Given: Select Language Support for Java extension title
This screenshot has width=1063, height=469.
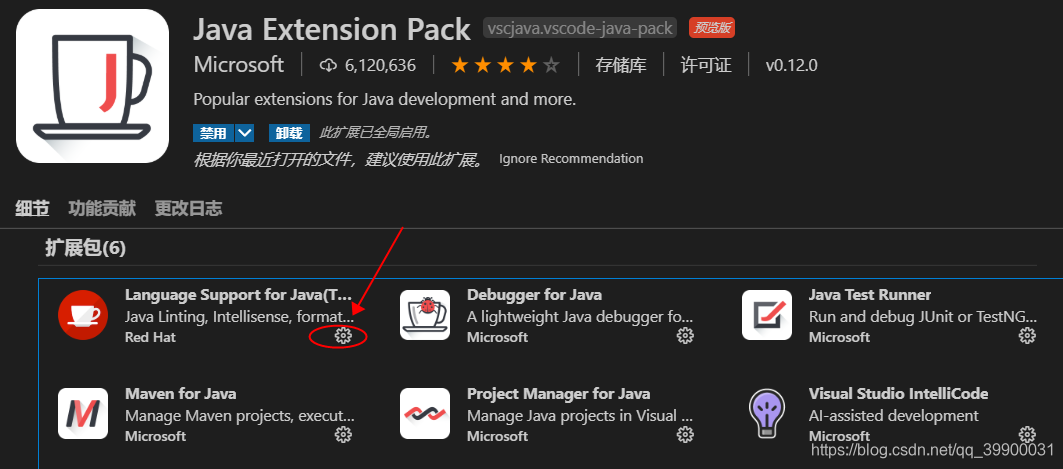Looking at the screenshot, I should (x=239, y=295).
